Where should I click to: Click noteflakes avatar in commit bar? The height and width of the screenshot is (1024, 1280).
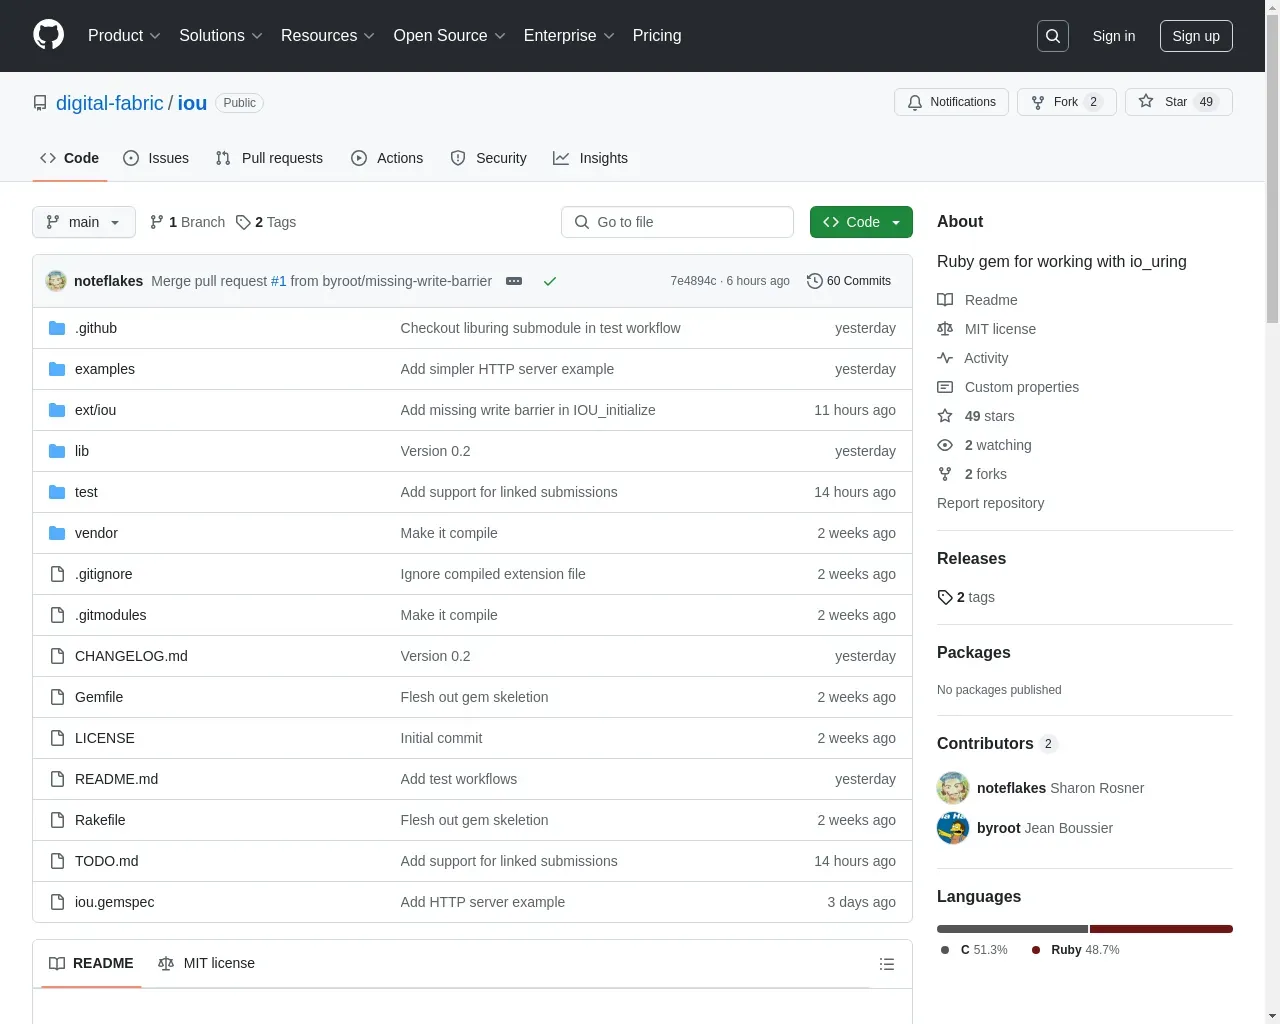(56, 281)
